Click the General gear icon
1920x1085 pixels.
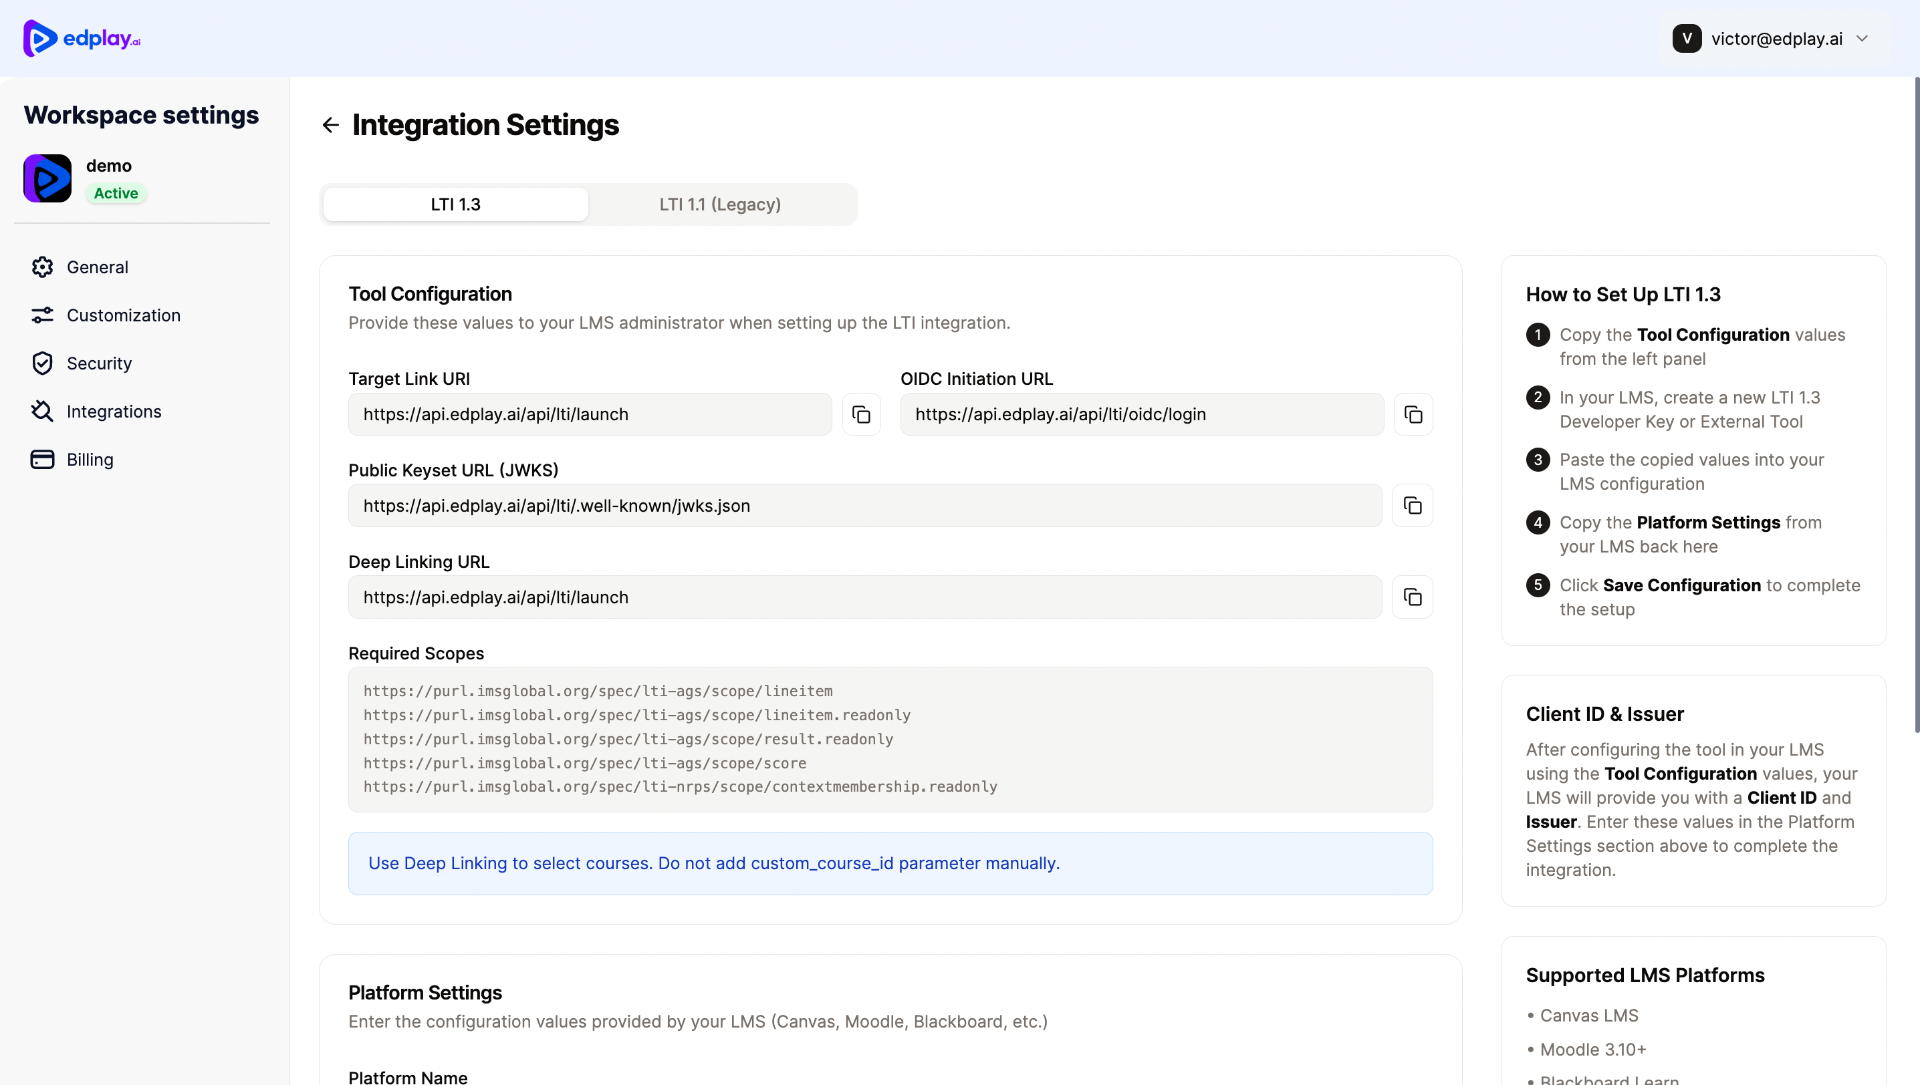click(x=42, y=267)
